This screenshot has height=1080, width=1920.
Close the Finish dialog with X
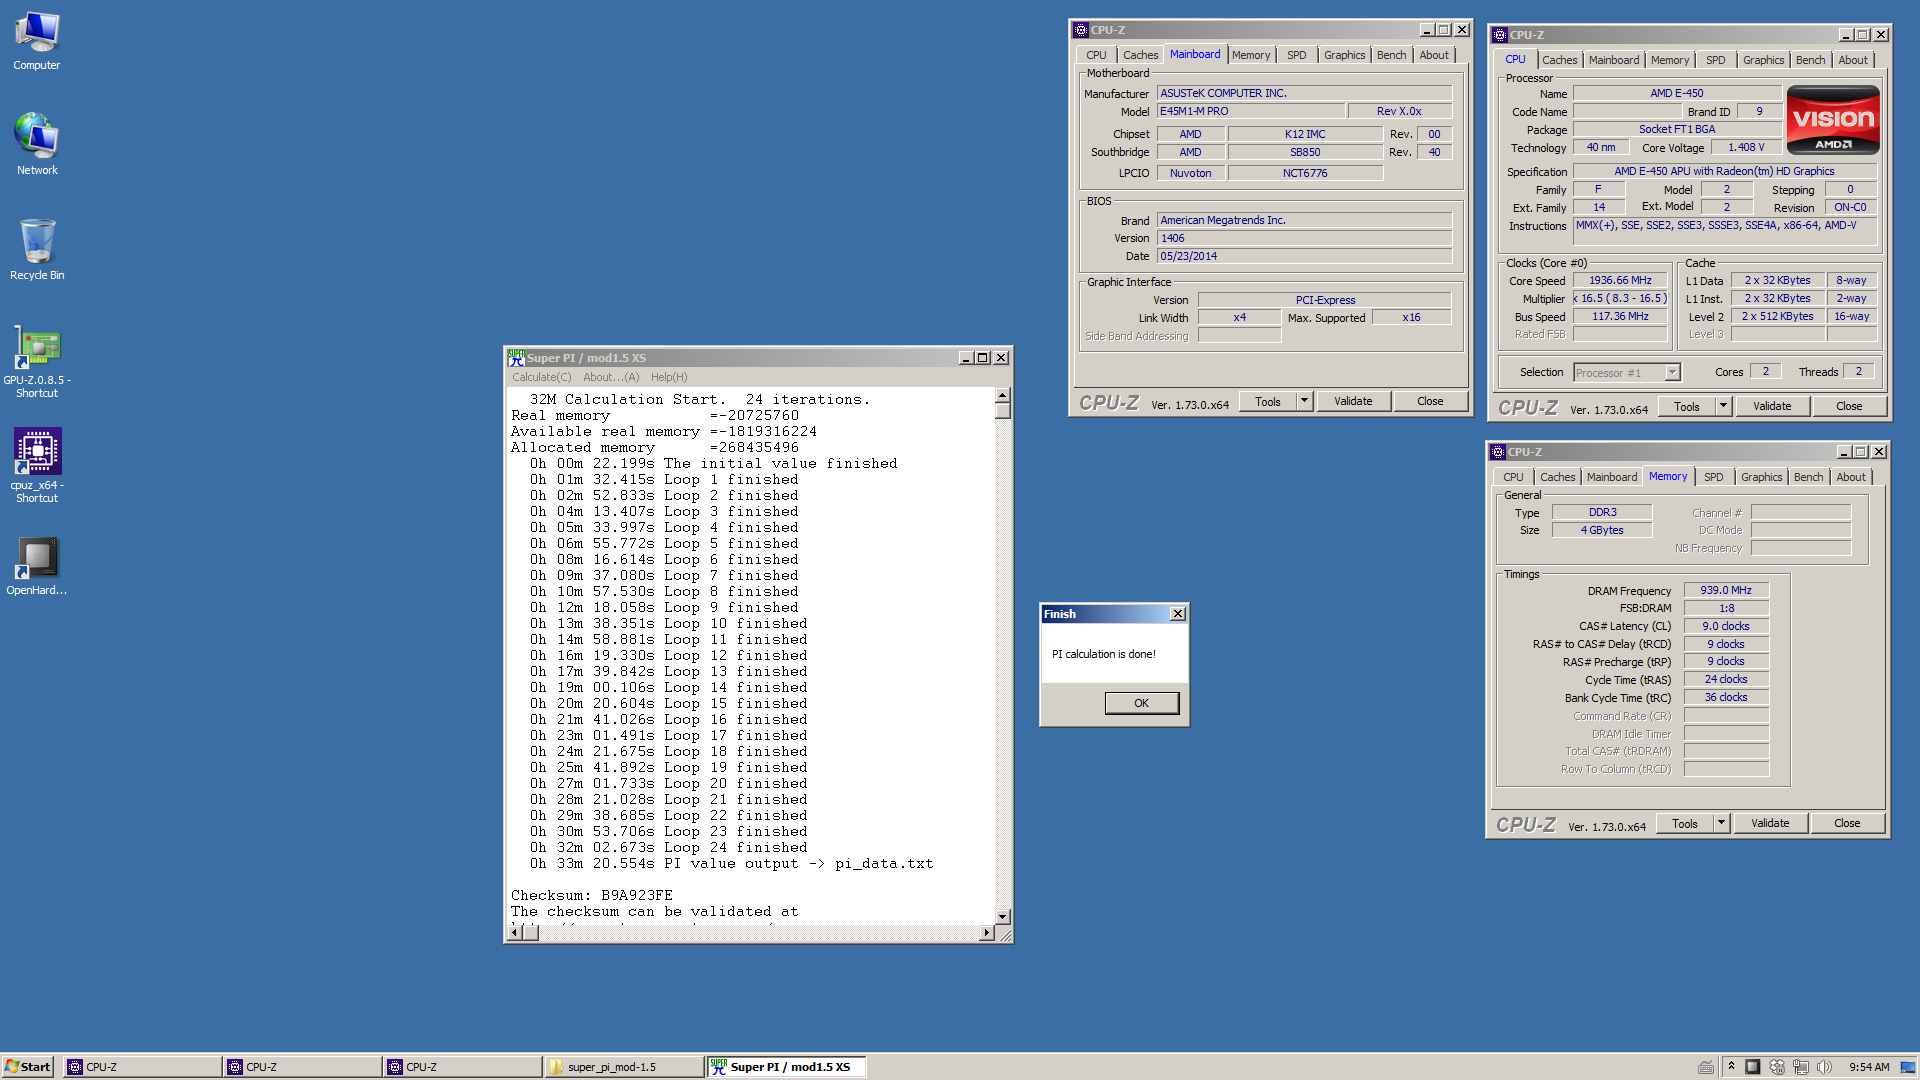[x=1177, y=614]
